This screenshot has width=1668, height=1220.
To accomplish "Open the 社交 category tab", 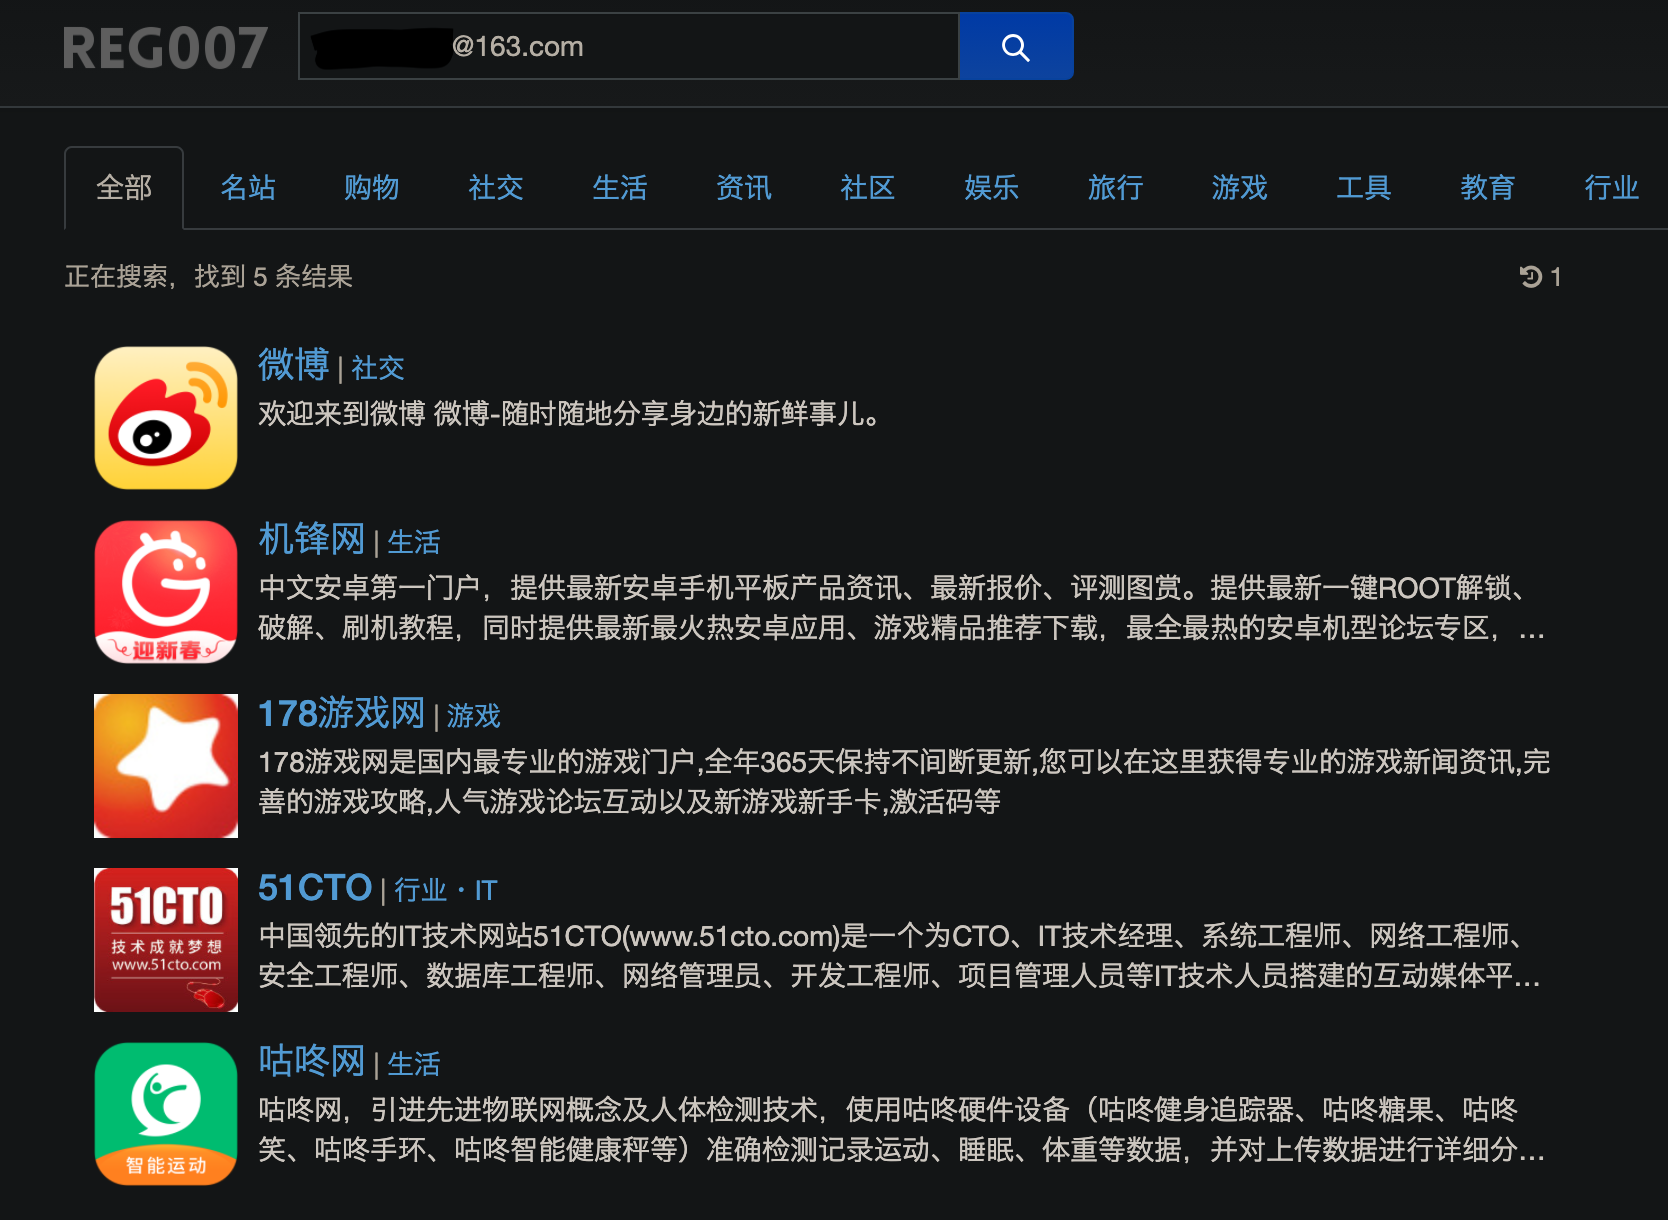I will point(496,188).
